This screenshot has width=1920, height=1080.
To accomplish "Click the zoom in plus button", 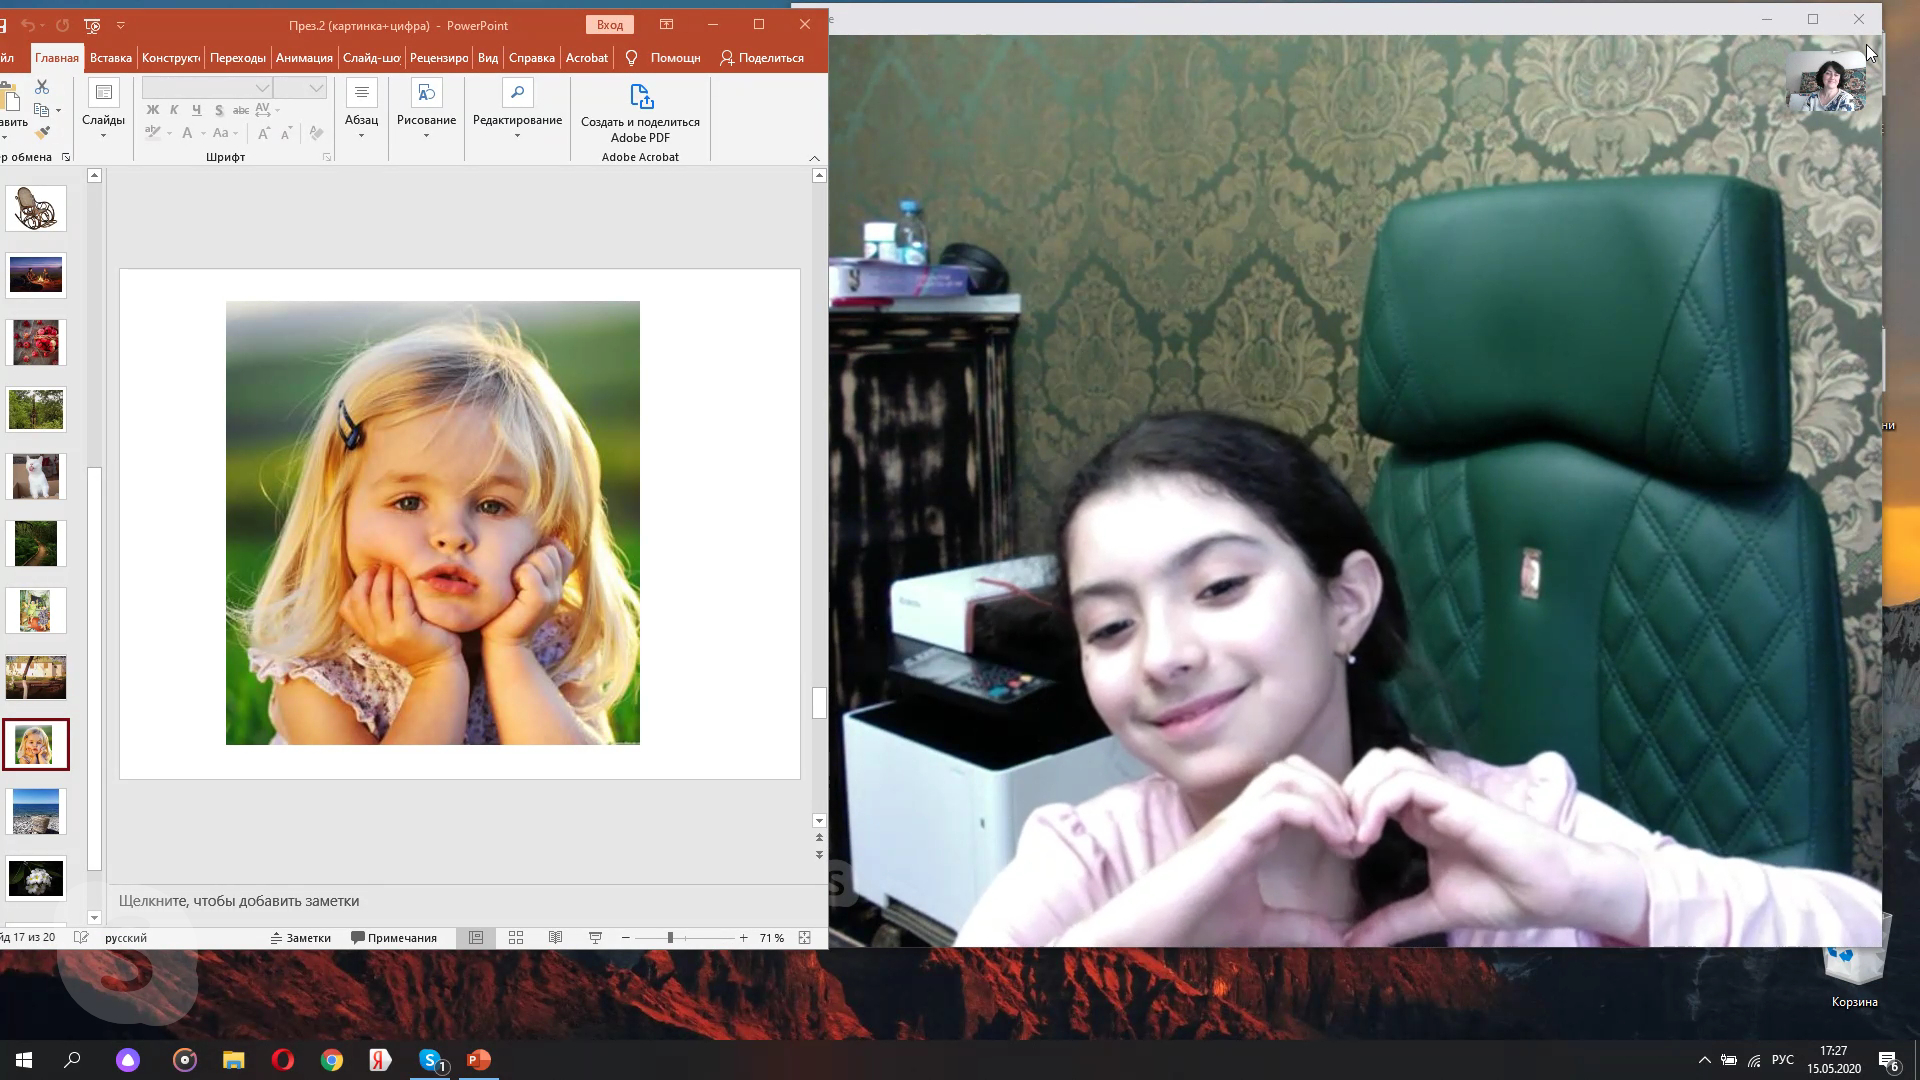I will 744,938.
